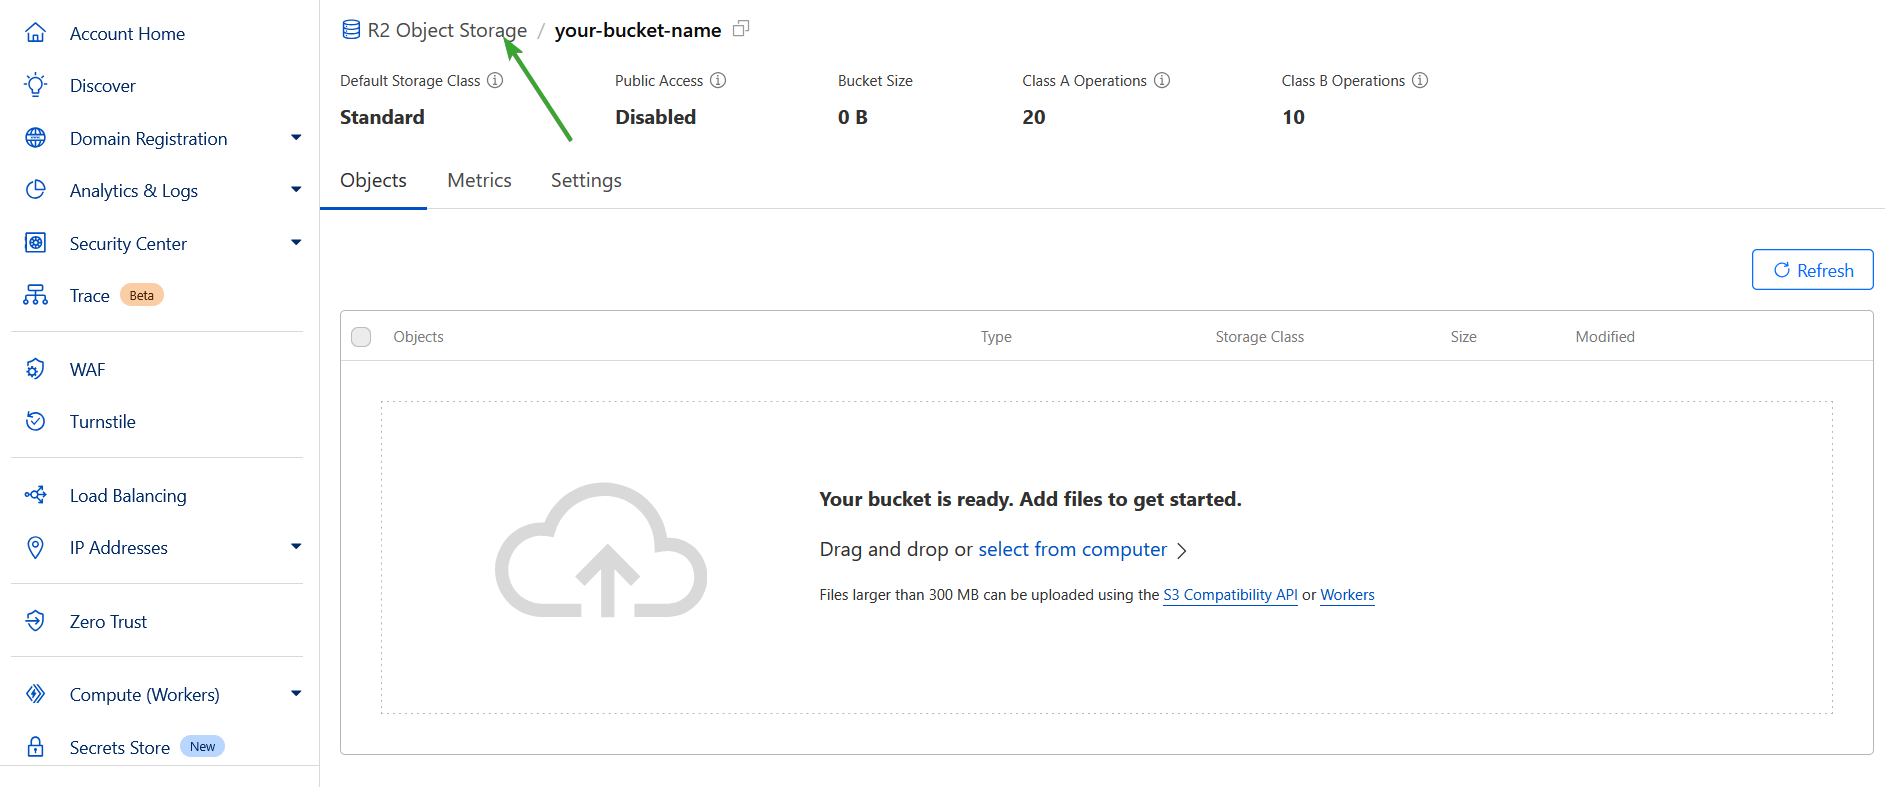Screen dimensions: 1885x787
Task: Open the Settings tab
Action: (x=586, y=180)
